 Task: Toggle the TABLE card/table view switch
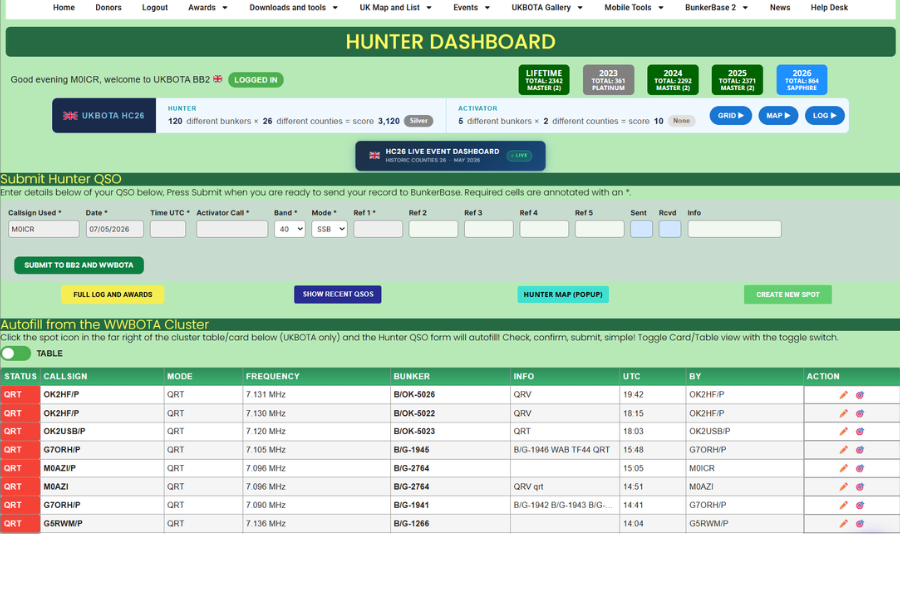coord(15,353)
